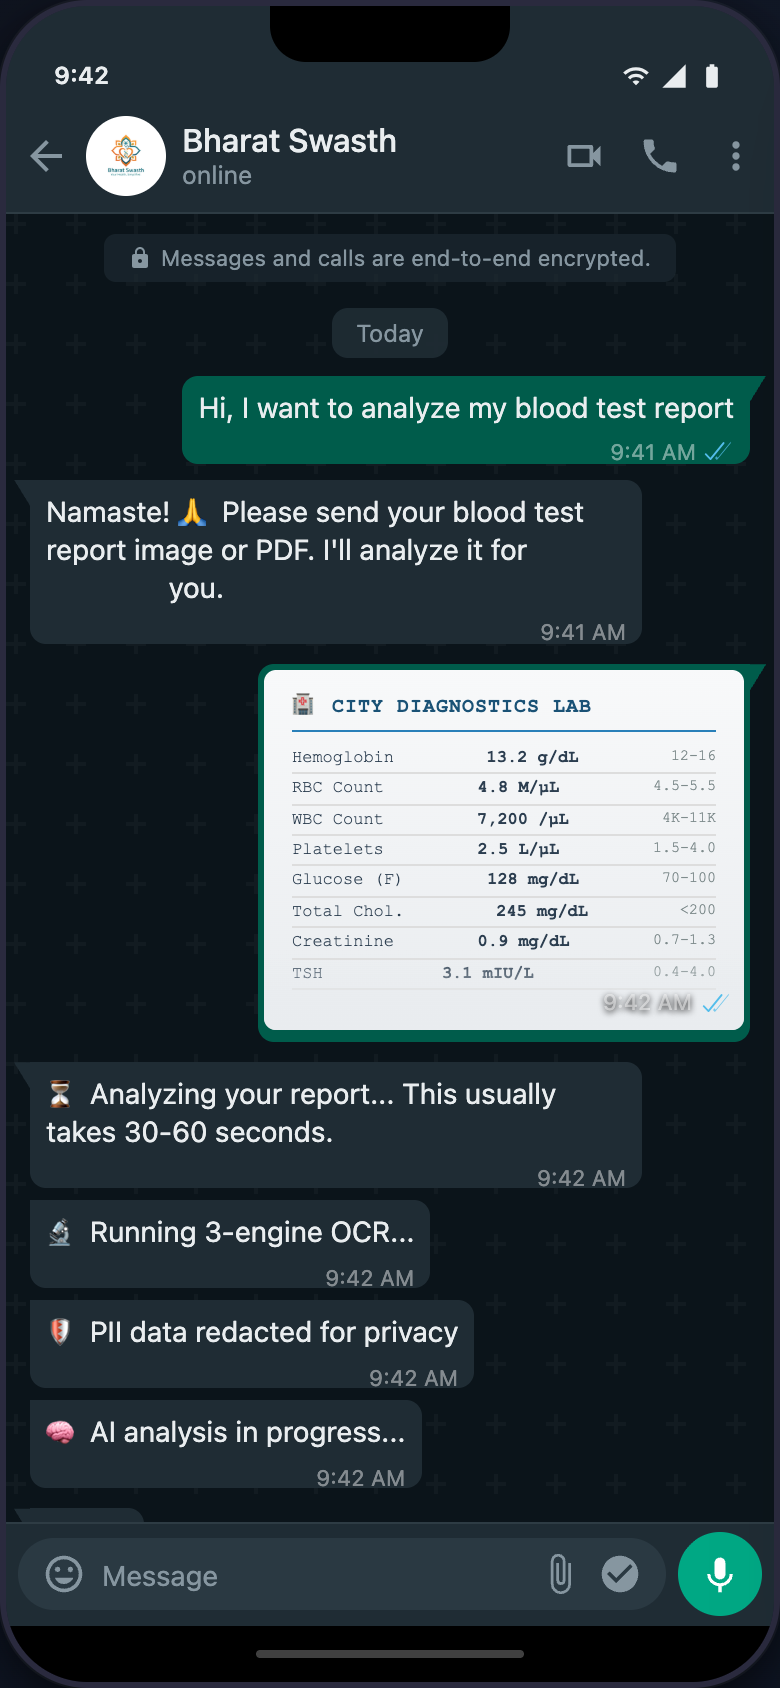Tap the back arrow to leave the chat
The width and height of the screenshot is (780, 1688).
point(46,156)
